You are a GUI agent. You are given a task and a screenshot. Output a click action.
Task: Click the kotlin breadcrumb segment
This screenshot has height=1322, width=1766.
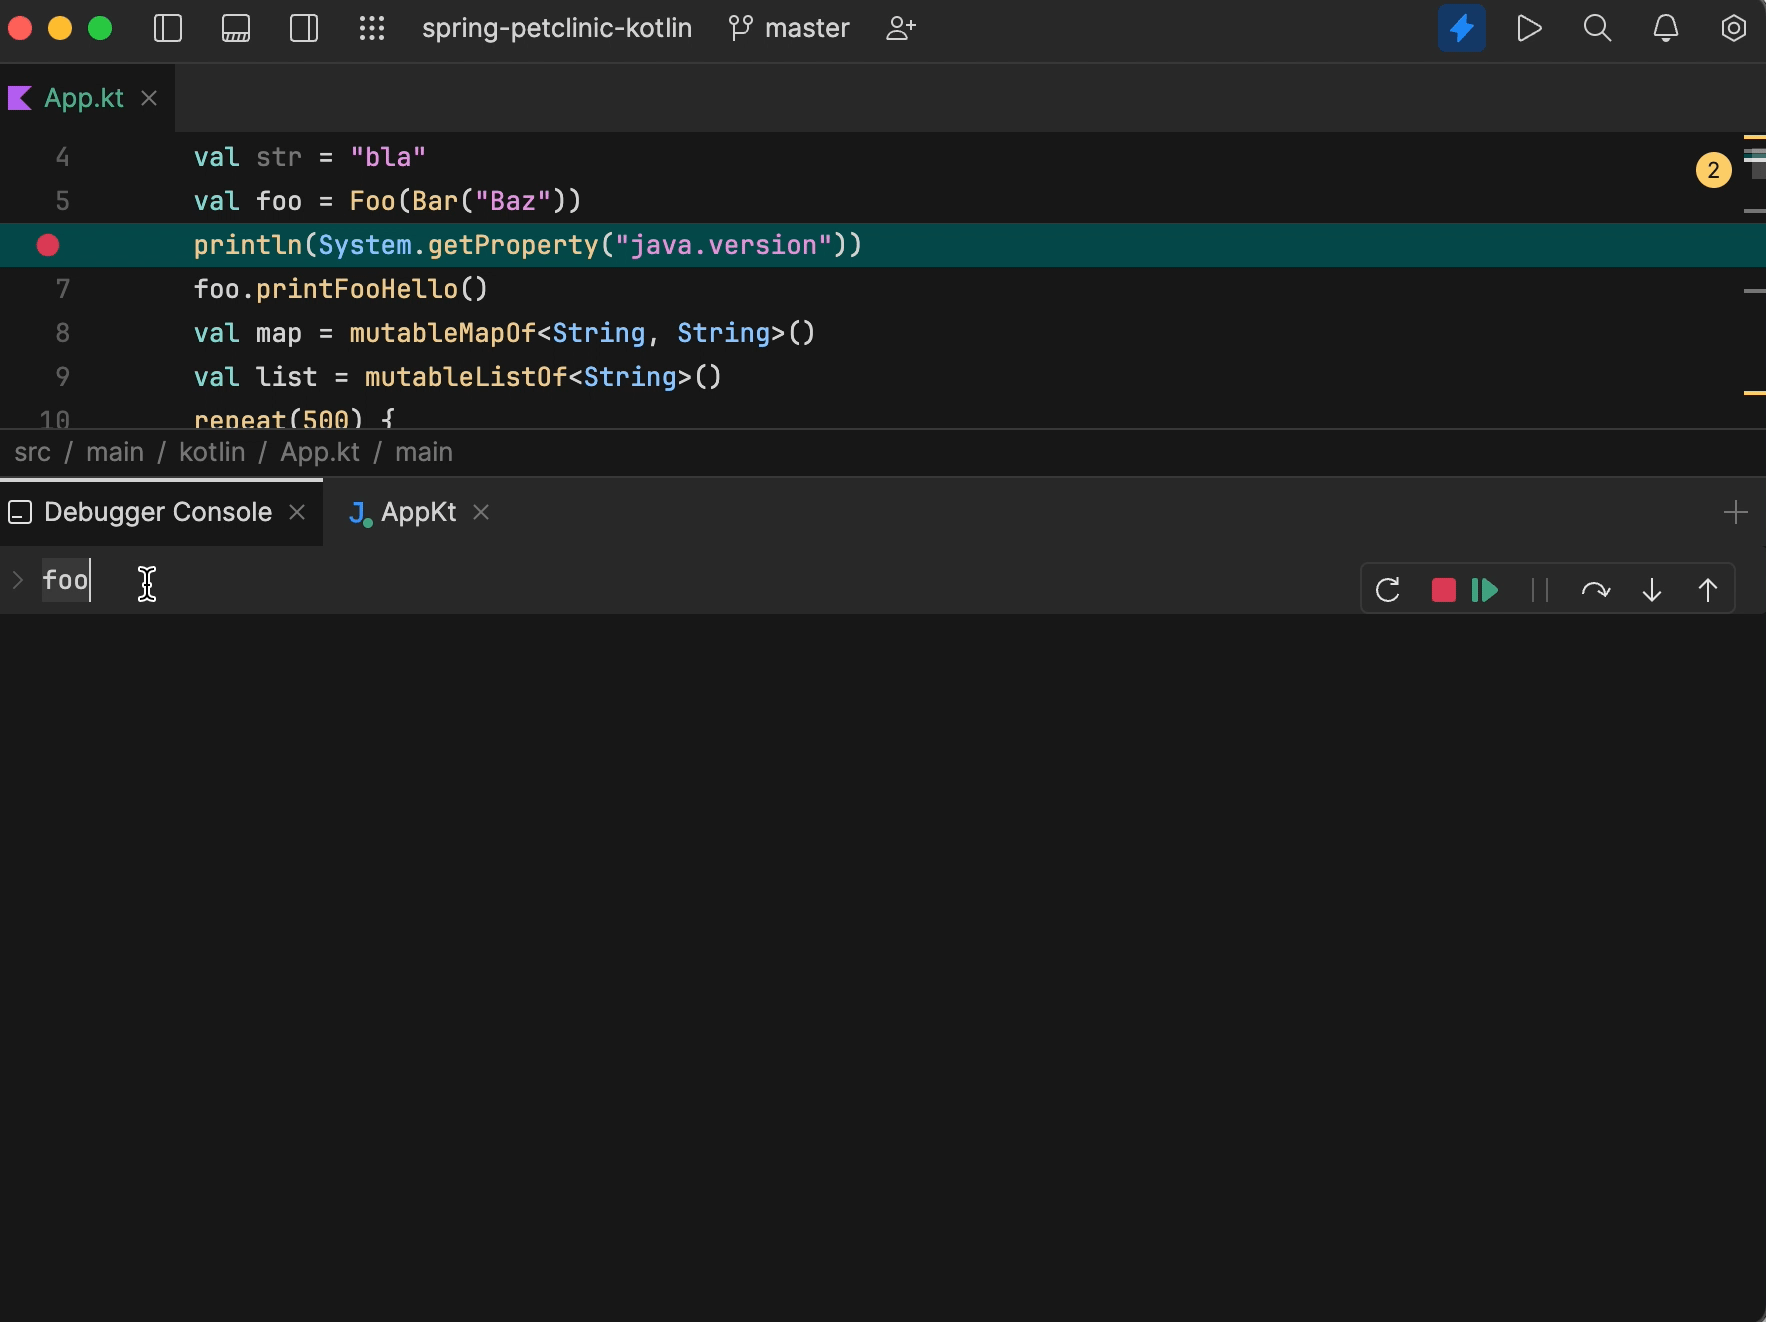tap(212, 452)
